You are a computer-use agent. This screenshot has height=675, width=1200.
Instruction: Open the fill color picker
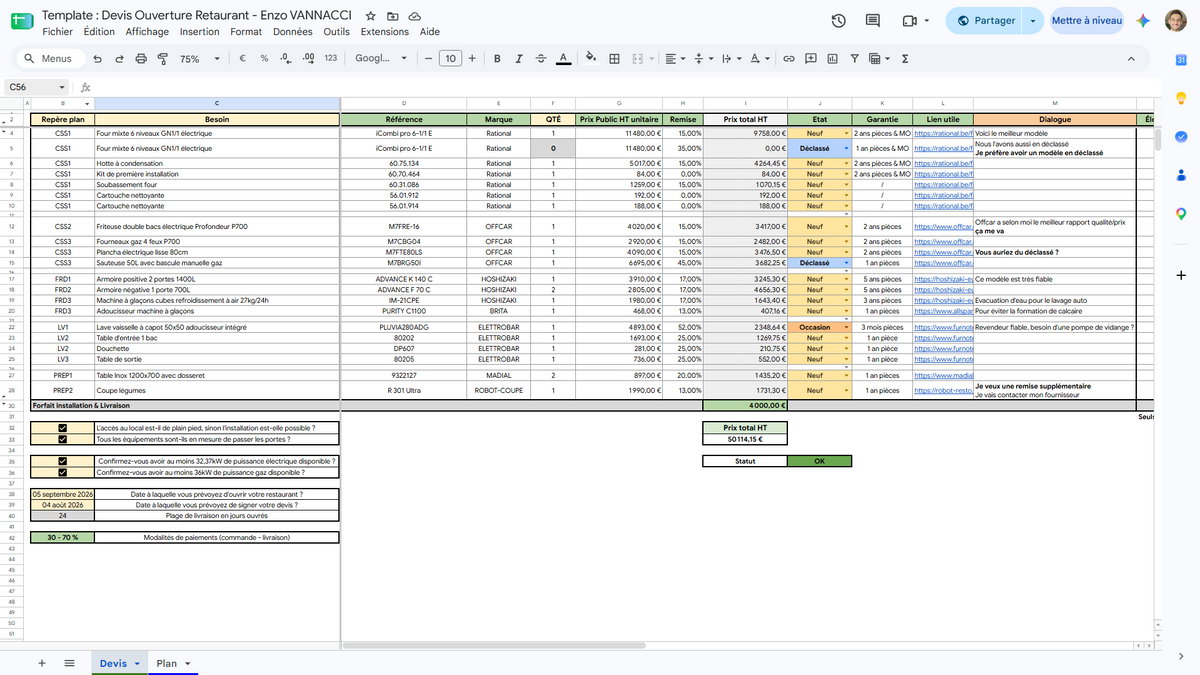tap(590, 59)
